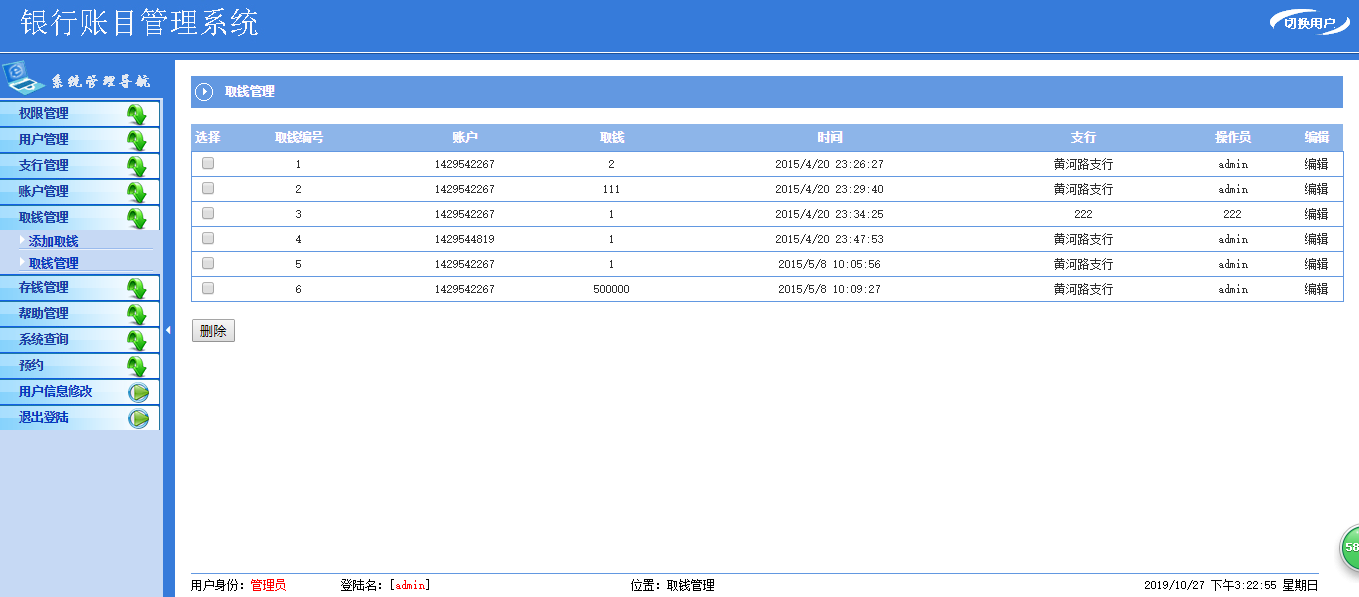Image resolution: width=1359 pixels, height=597 pixels.
Task: Click the computer logo in navigation header
Action: click(x=22, y=77)
